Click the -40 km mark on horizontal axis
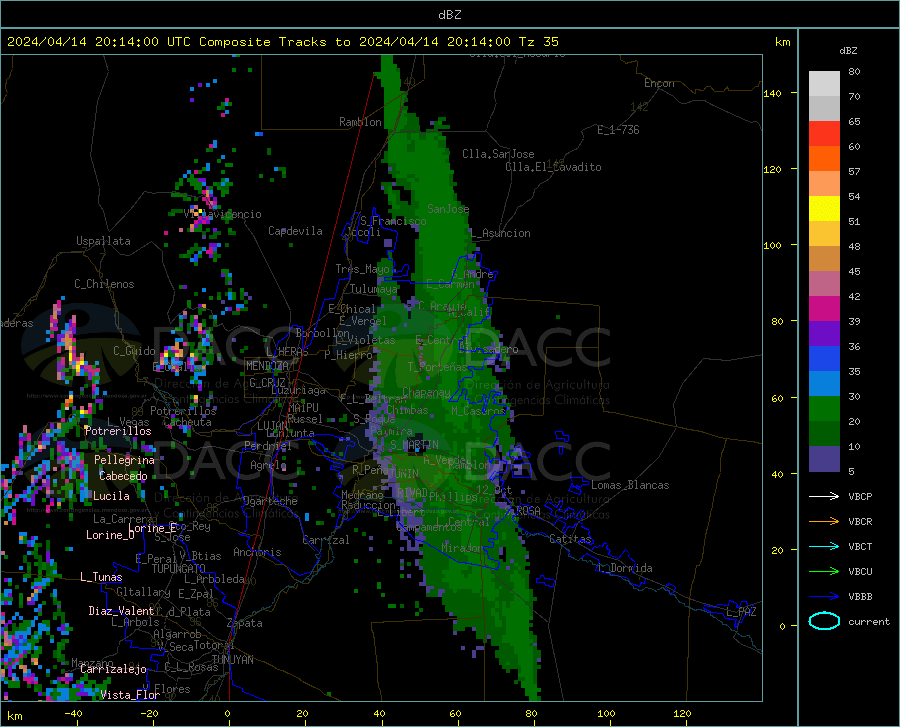The height and width of the screenshot is (727, 900). [73, 713]
